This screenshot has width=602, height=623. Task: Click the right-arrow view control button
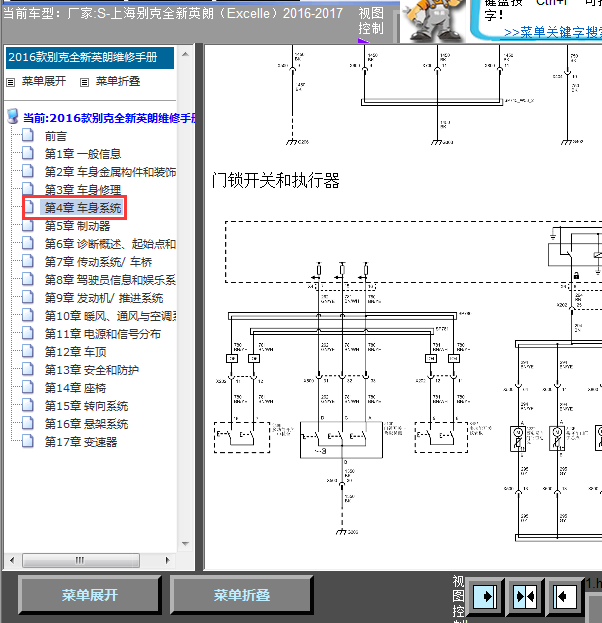tap(485, 596)
